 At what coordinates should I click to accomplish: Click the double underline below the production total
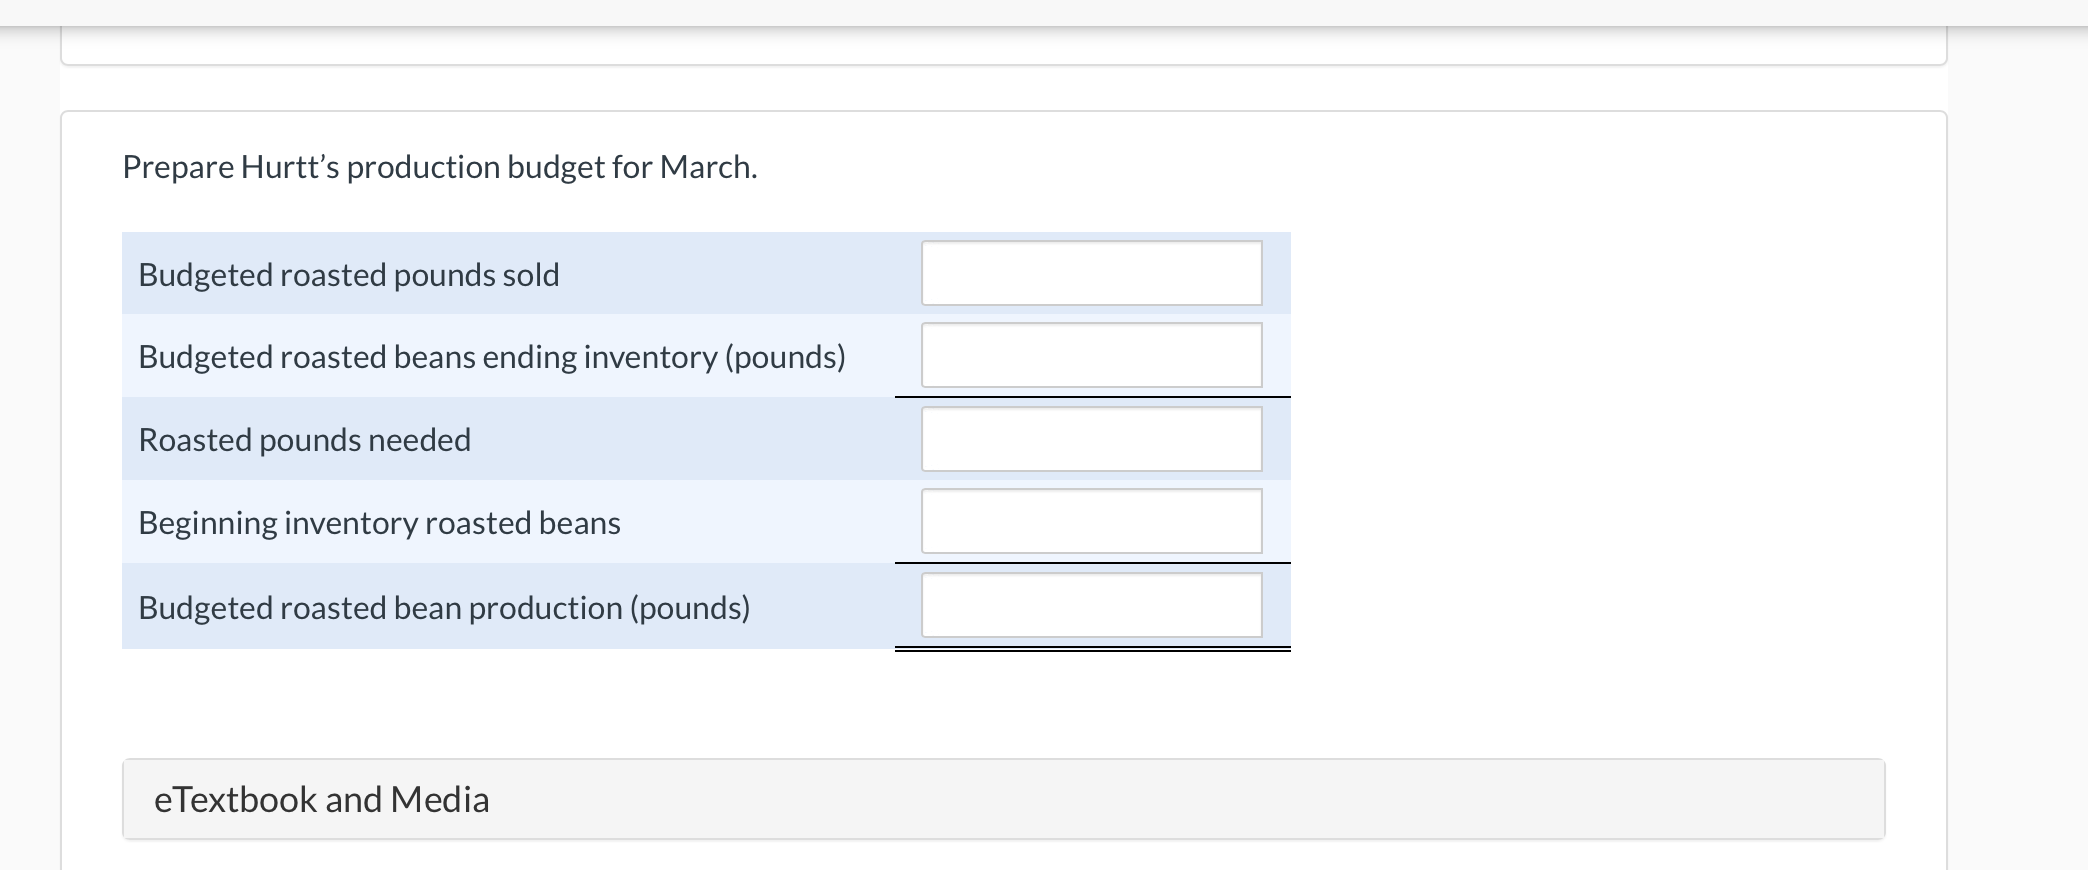[x=1092, y=650]
